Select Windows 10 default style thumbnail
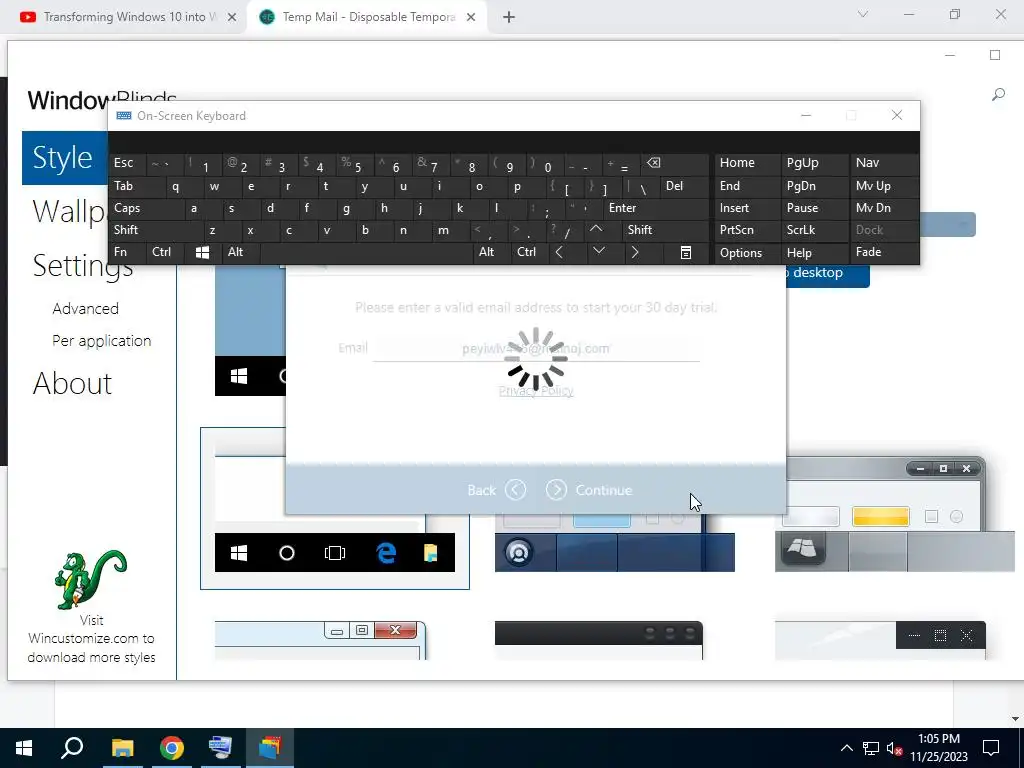The image size is (1024, 768). point(334,509)
